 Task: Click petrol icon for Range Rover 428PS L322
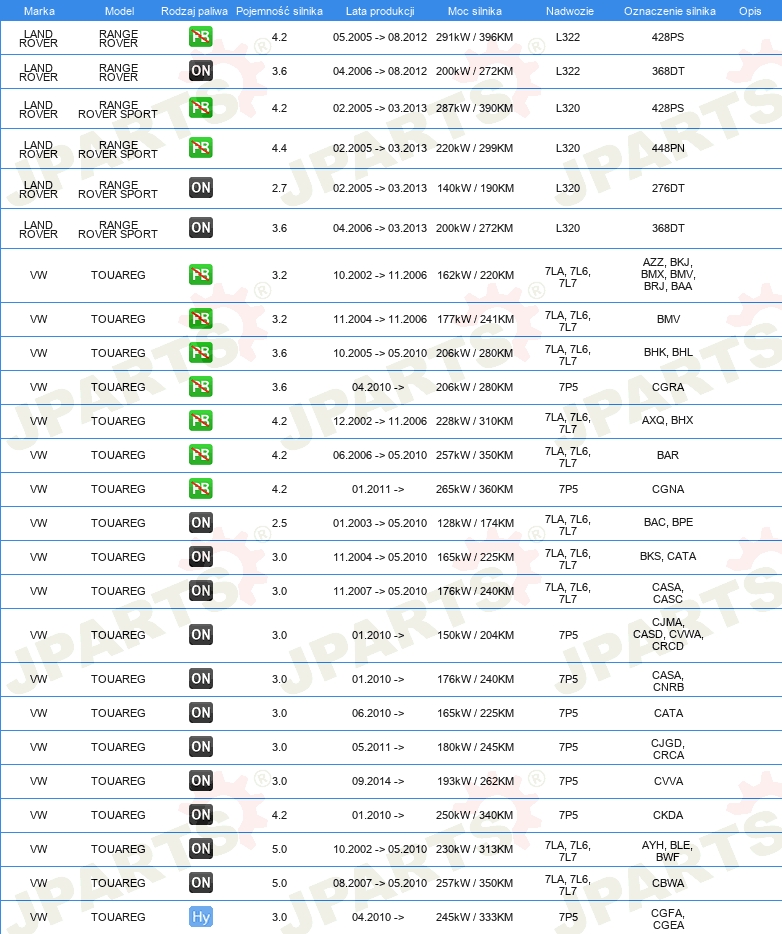click(x=201, y=37)
